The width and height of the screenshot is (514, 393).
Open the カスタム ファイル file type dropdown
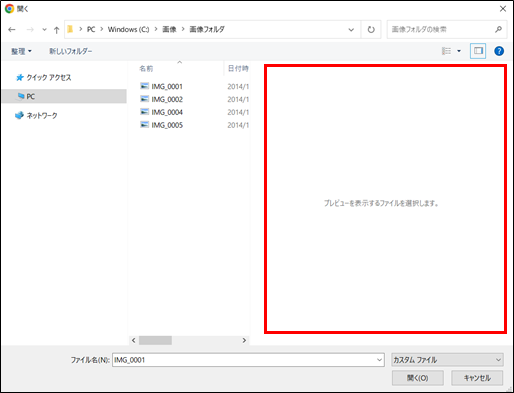click(x=447, y=360)
